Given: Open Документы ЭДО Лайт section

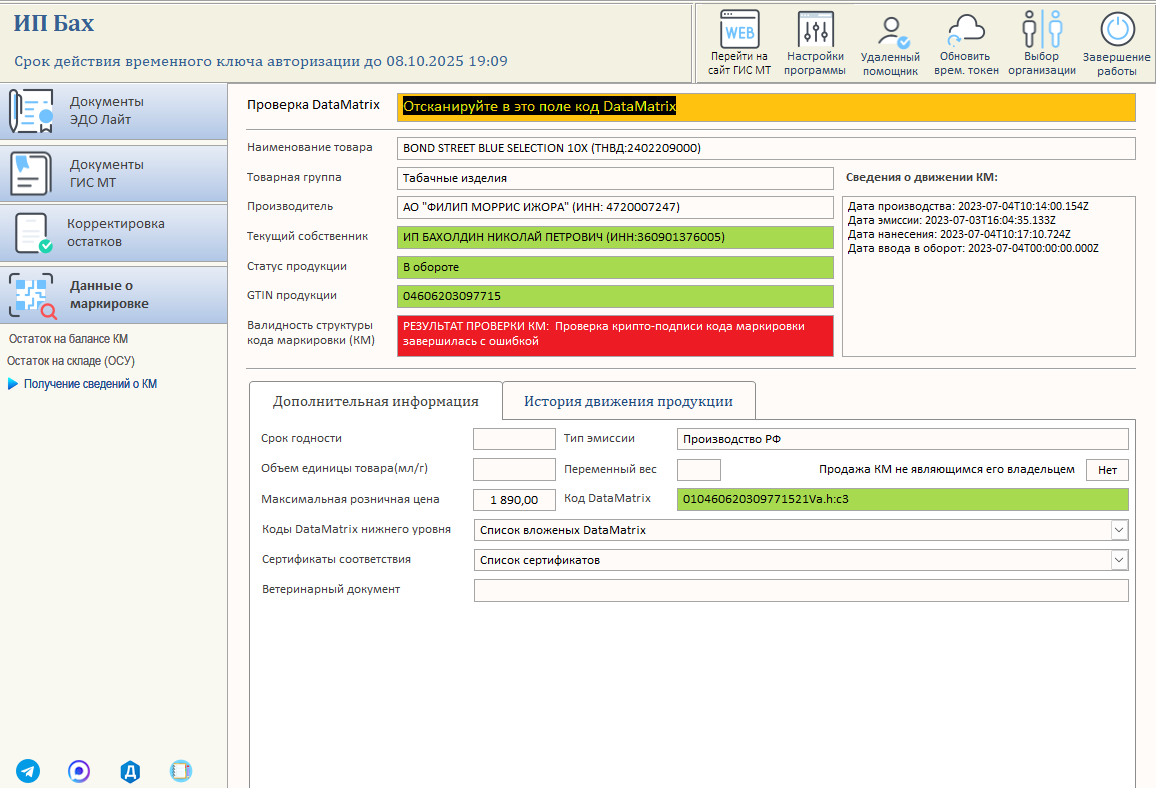Looking at the screenshot, I should (114, 111).
